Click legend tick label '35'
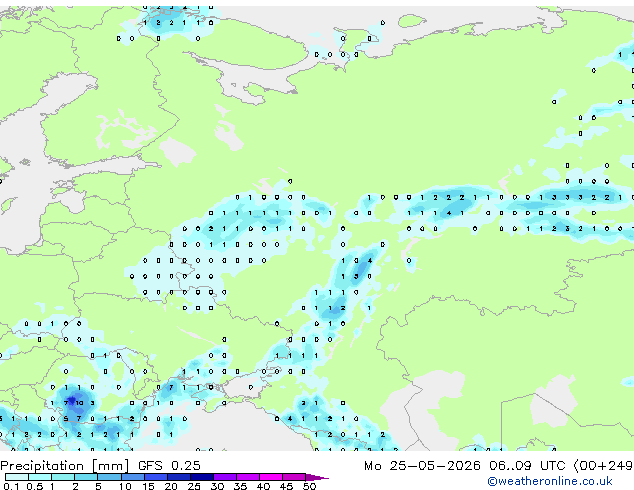This screenshot has width=634, height=490. [x=240, y=486]
